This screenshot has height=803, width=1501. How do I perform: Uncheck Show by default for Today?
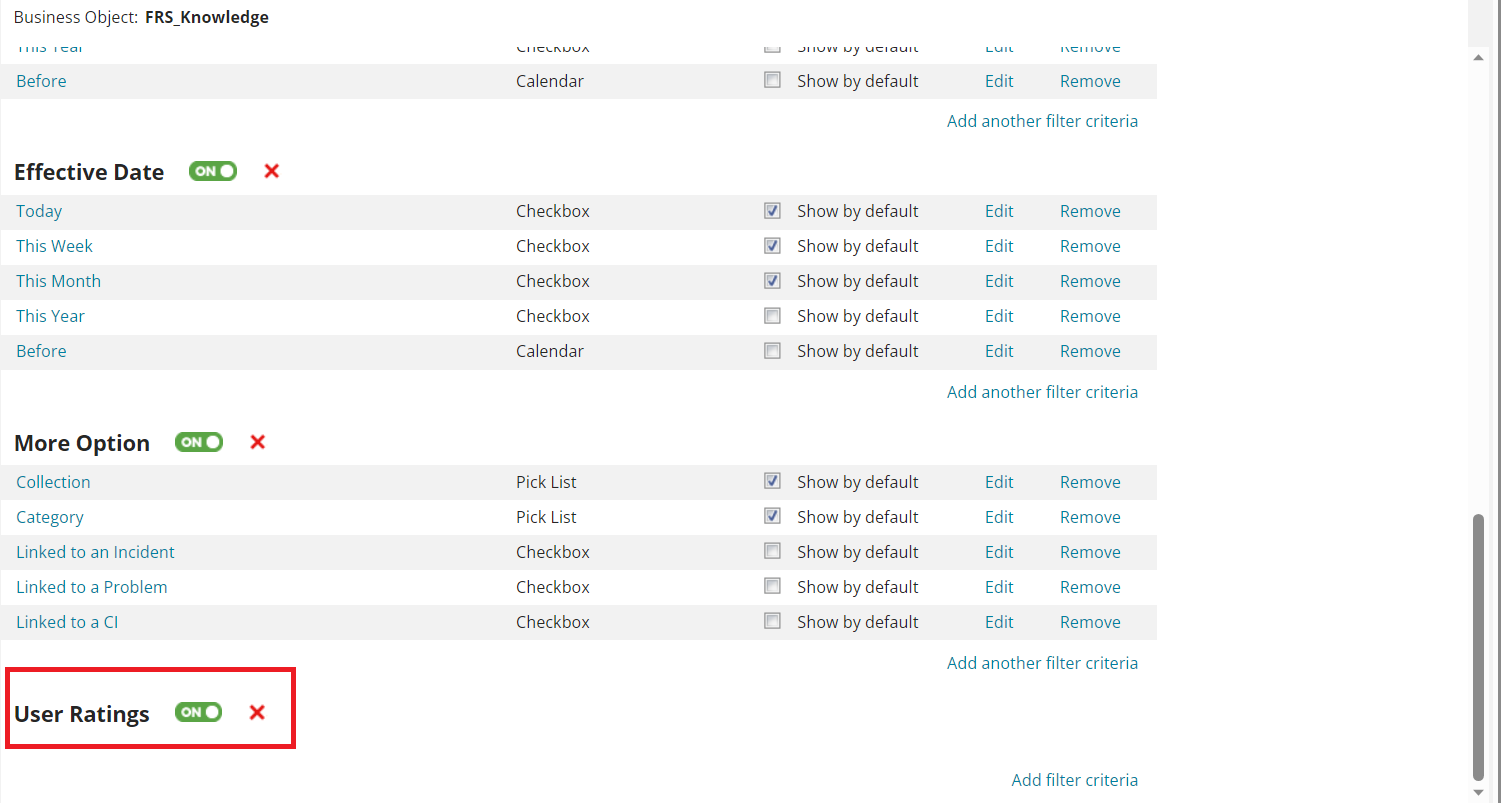point(772,211)
